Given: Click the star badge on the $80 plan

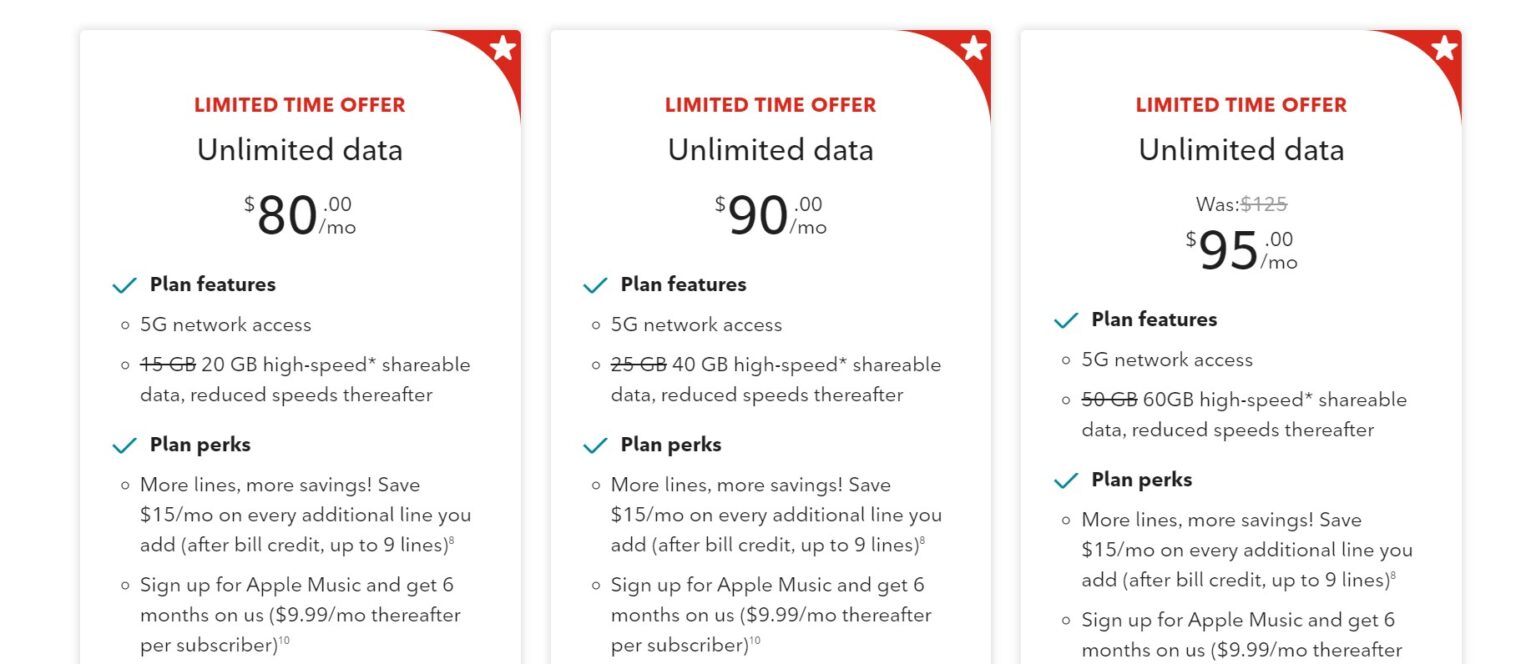Looking at the screenshot, I should (x=503, y=48).
